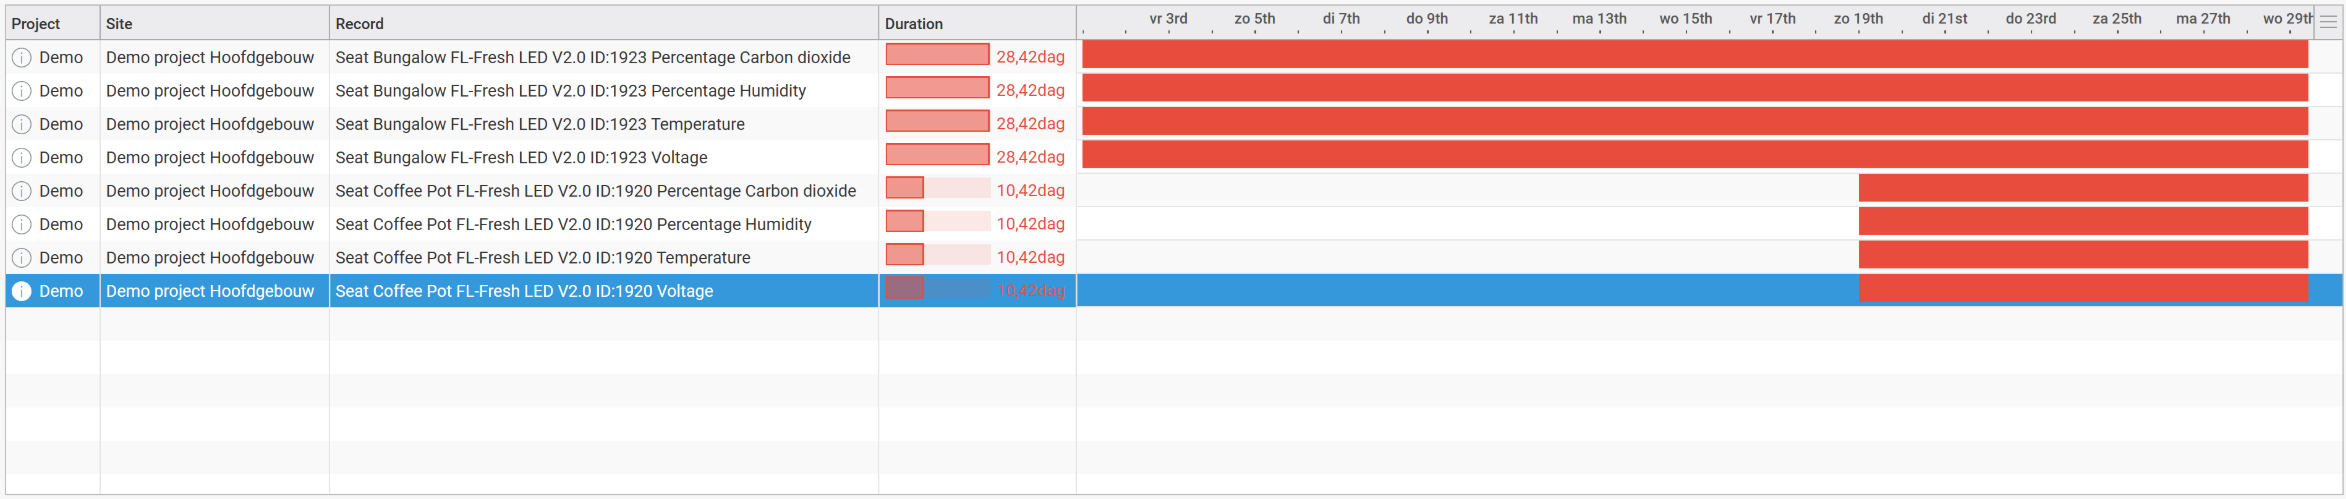The image size is (2346, 499).
Task: Open the timeline hamburger menu icon
Action: point(2328,23)
